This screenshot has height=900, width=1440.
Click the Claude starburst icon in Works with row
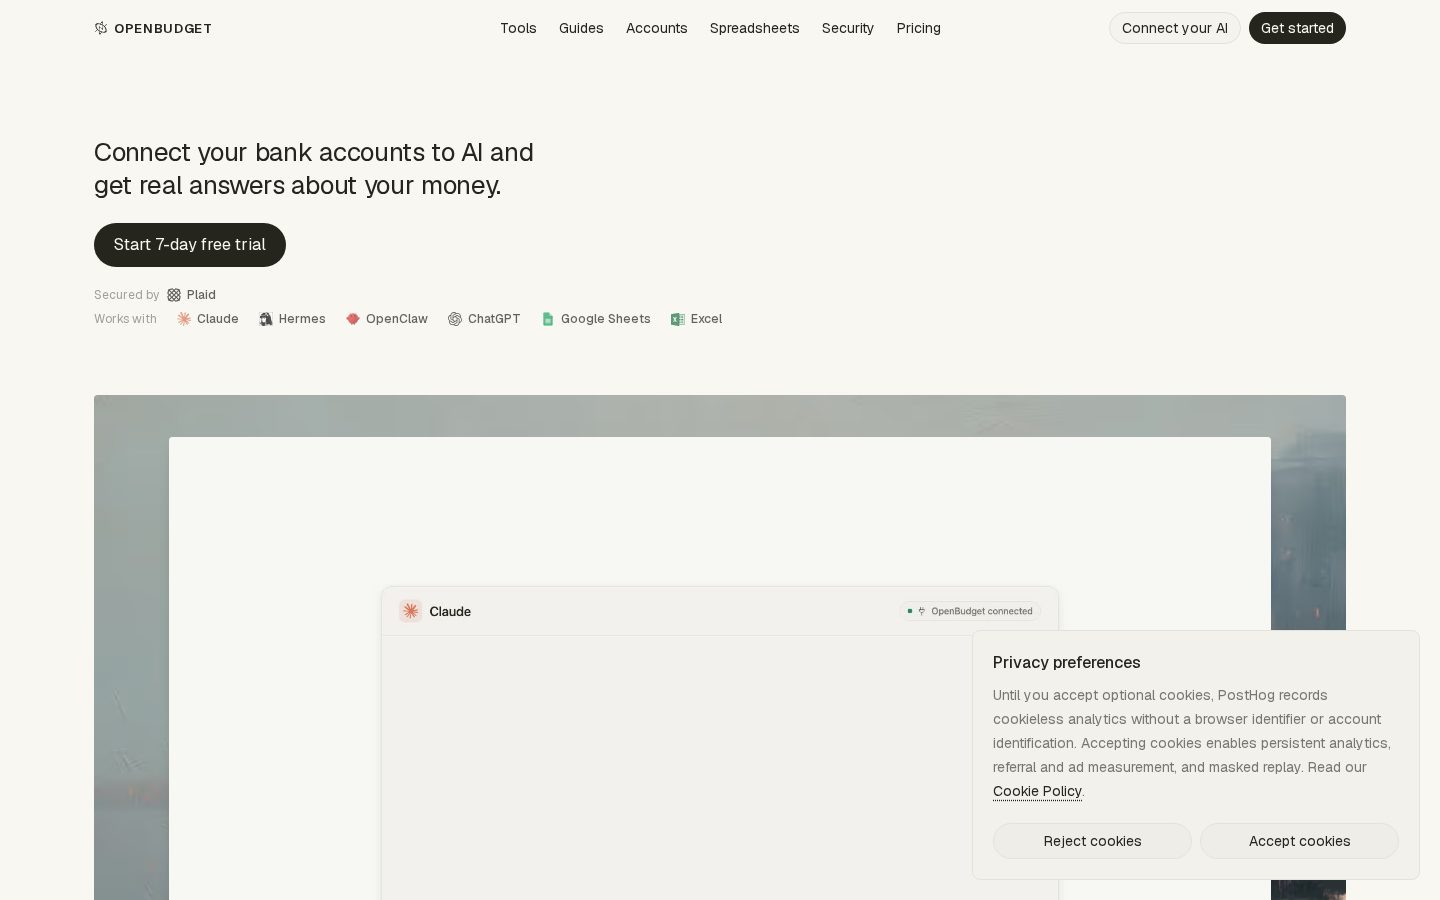click(184, 319)
